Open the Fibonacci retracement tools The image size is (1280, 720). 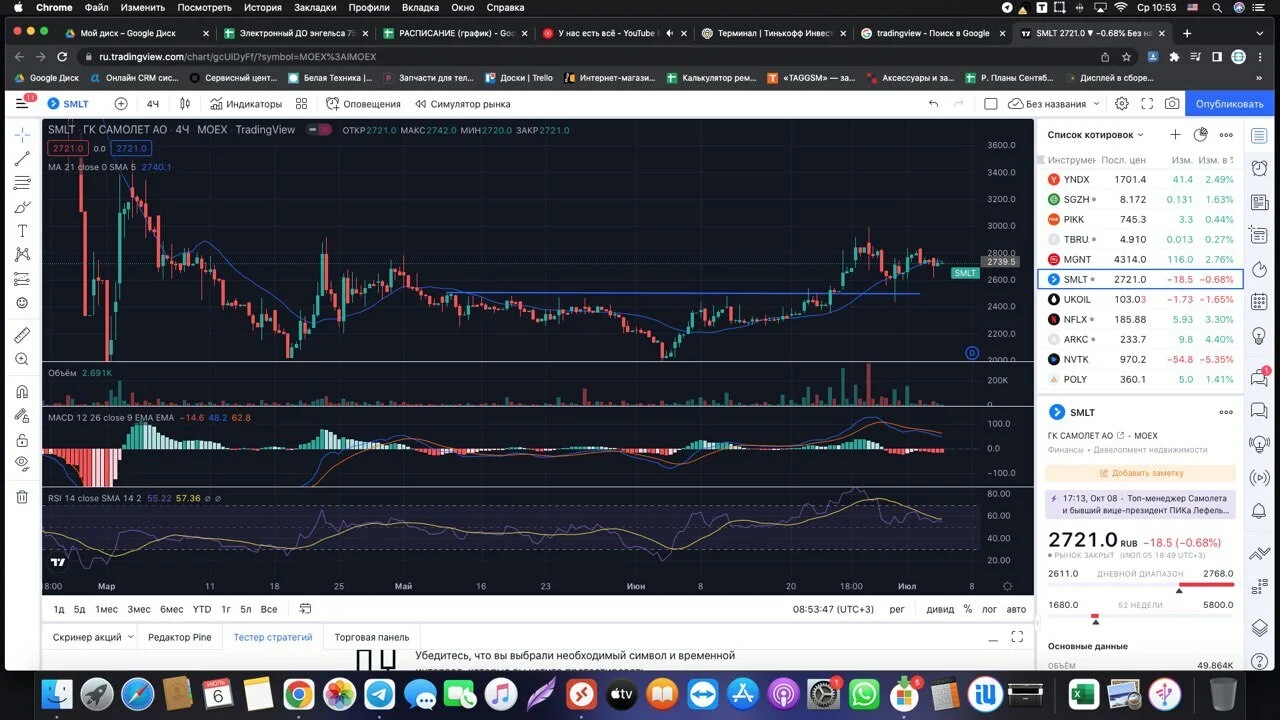22,182
